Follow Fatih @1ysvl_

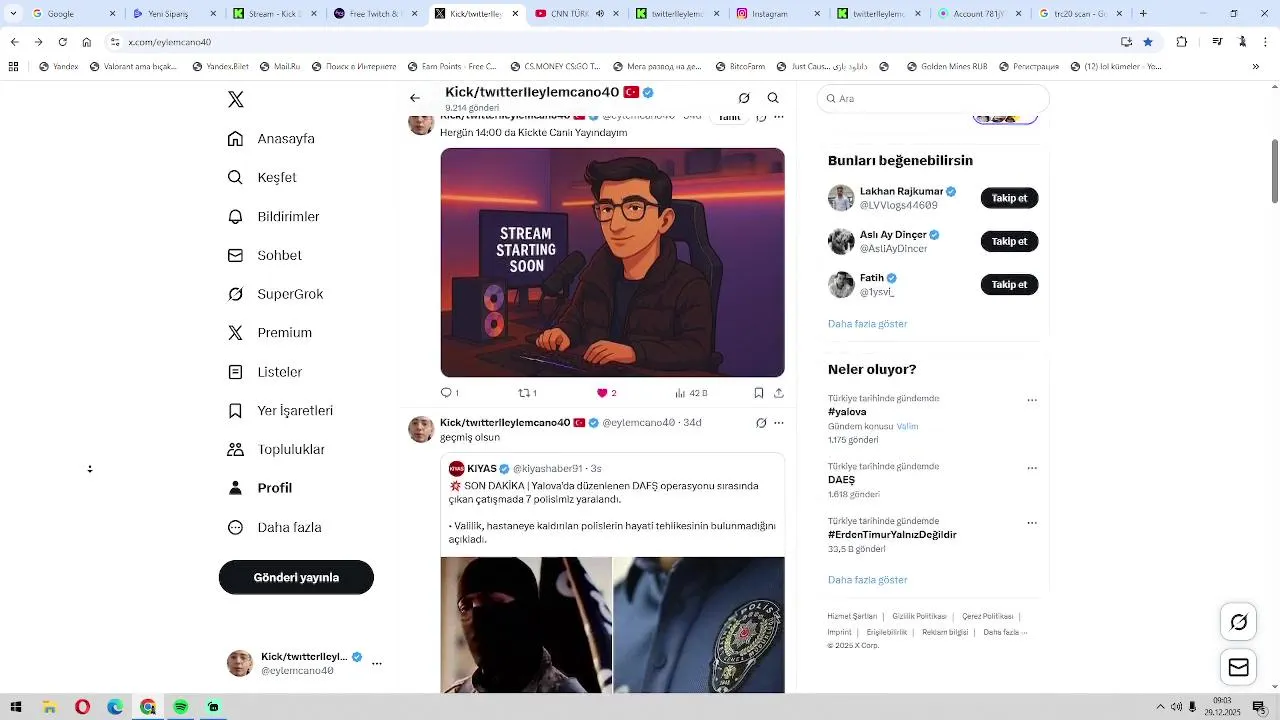(x=1009, y=284)
